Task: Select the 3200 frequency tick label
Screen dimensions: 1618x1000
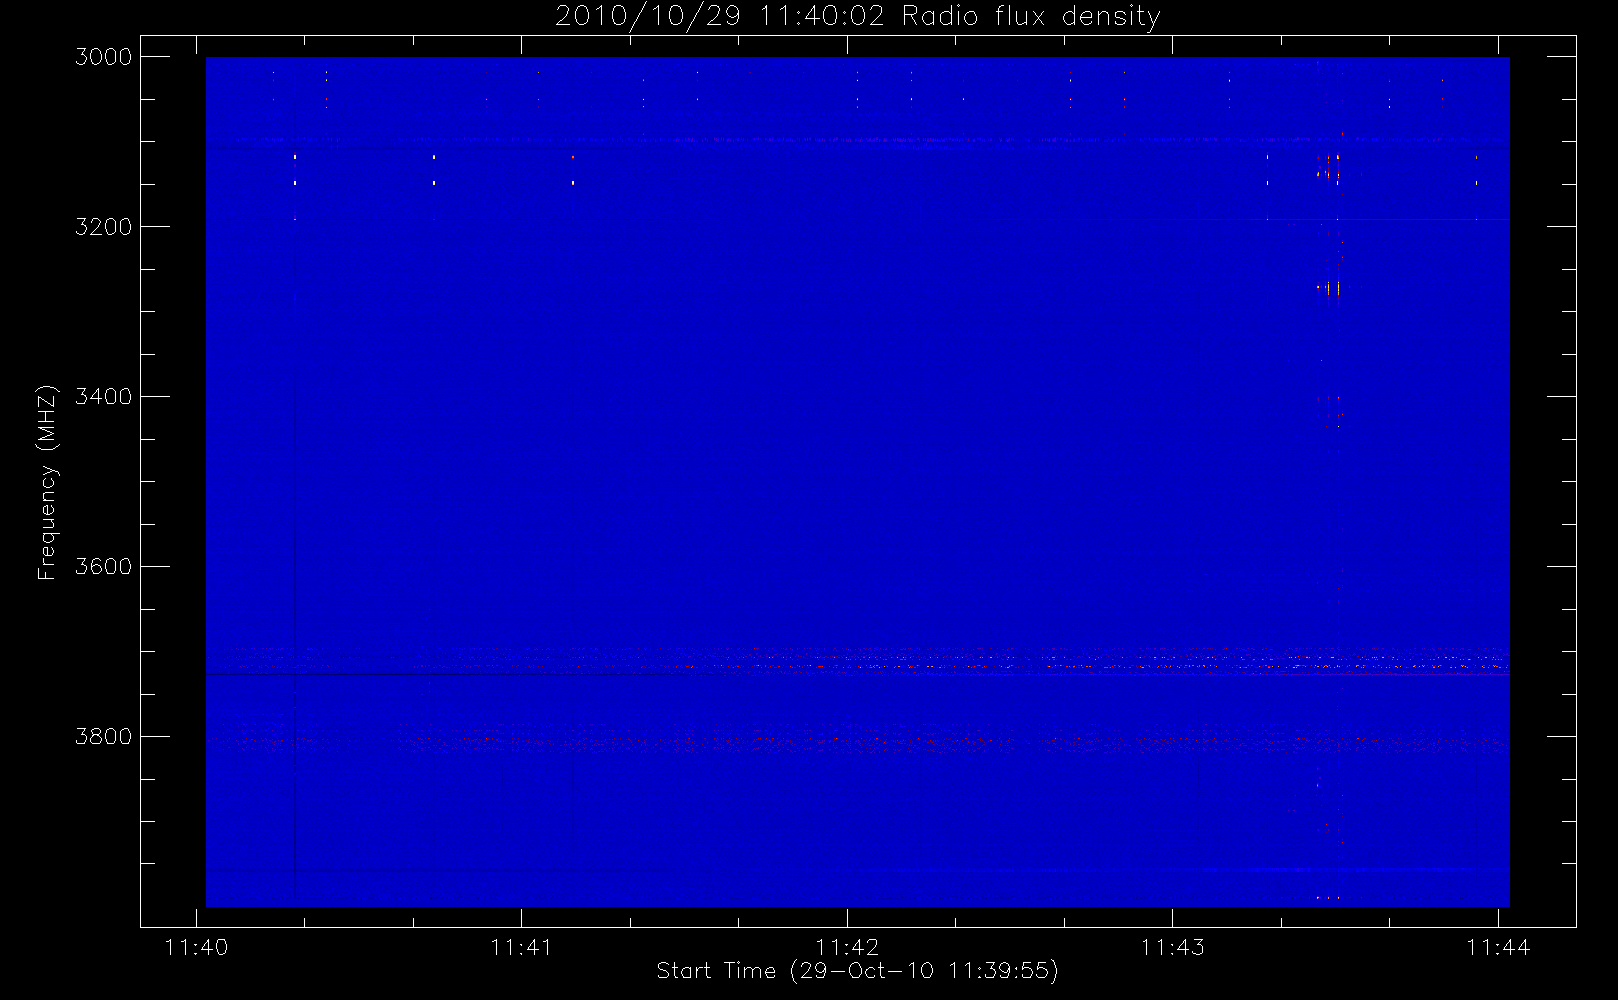Action: pyautogui.click(x=104, y=227)
